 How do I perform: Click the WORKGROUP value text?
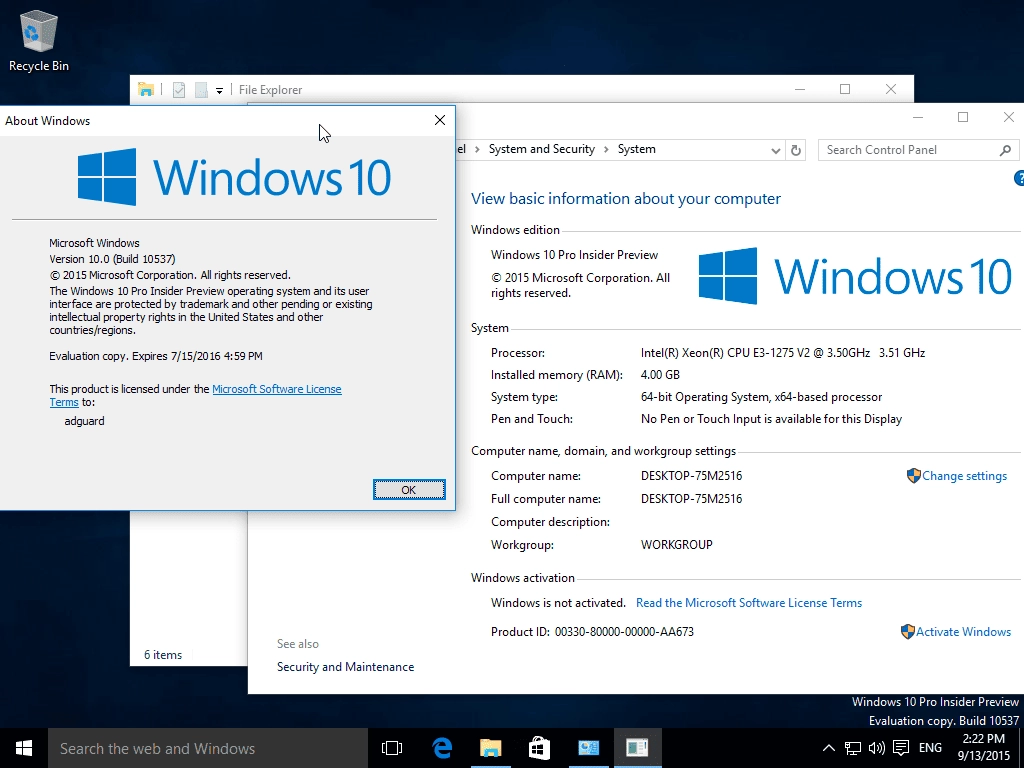point(677,545)
